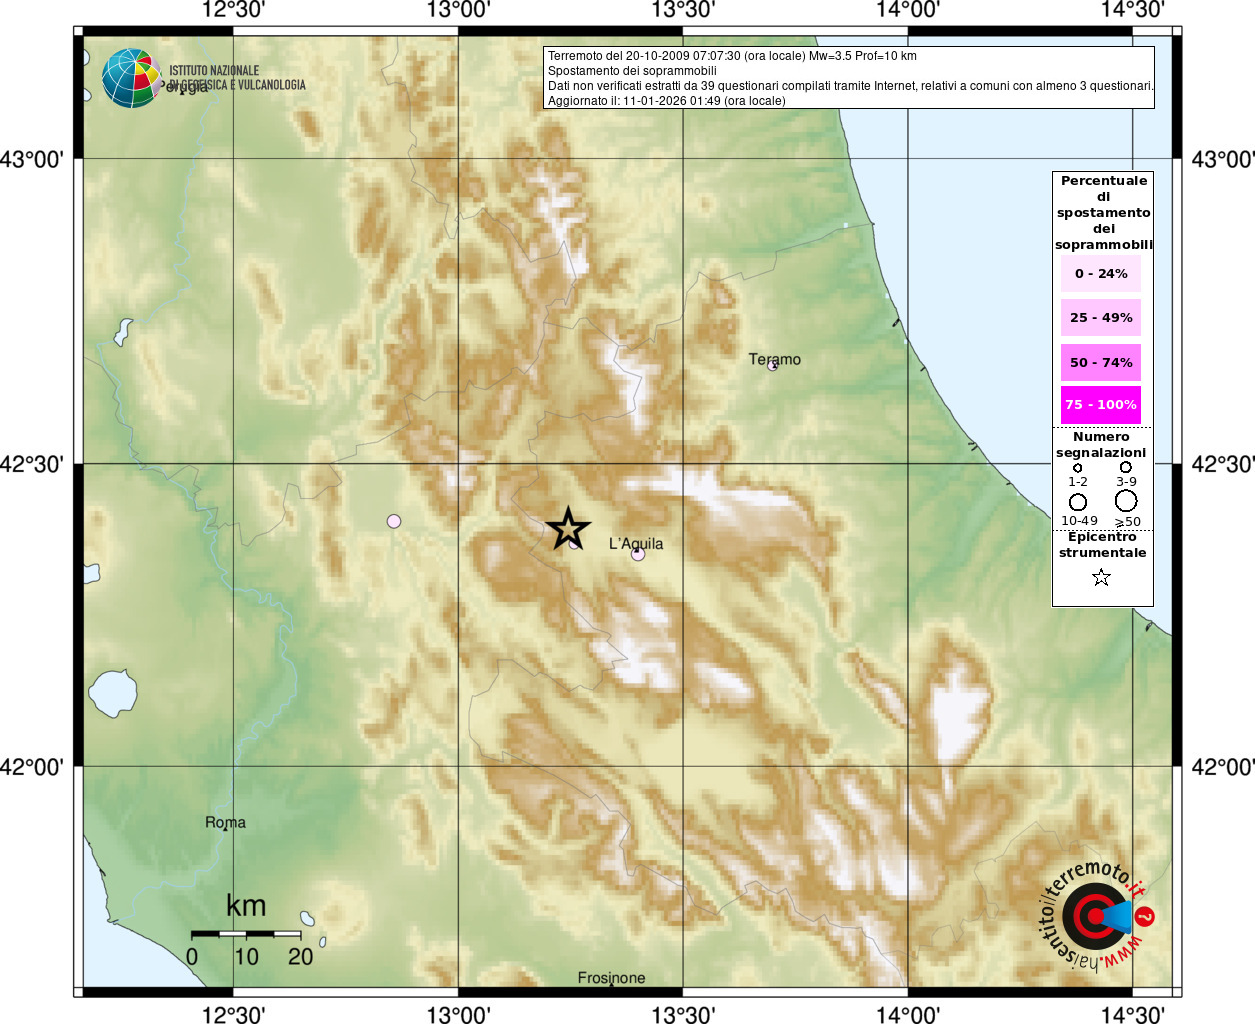Click the legend epicenter star symbol
This screenshot has width=1255, height=1024.
coord(1101,577)
